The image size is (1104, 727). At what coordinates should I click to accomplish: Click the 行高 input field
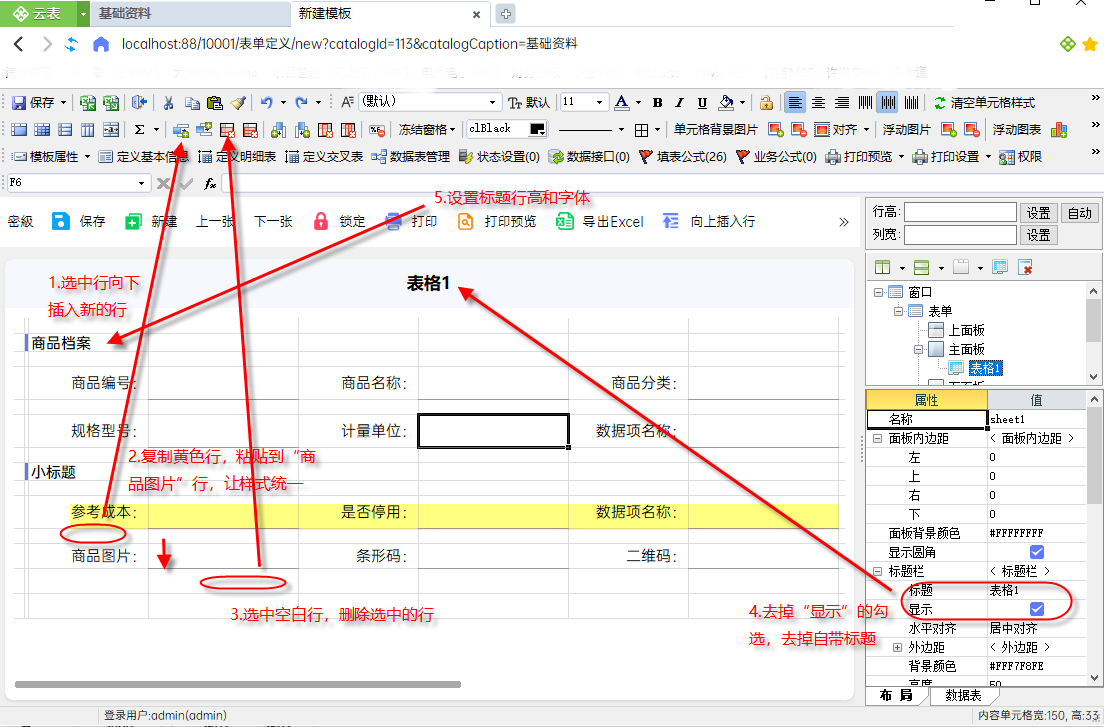[960, 213]
